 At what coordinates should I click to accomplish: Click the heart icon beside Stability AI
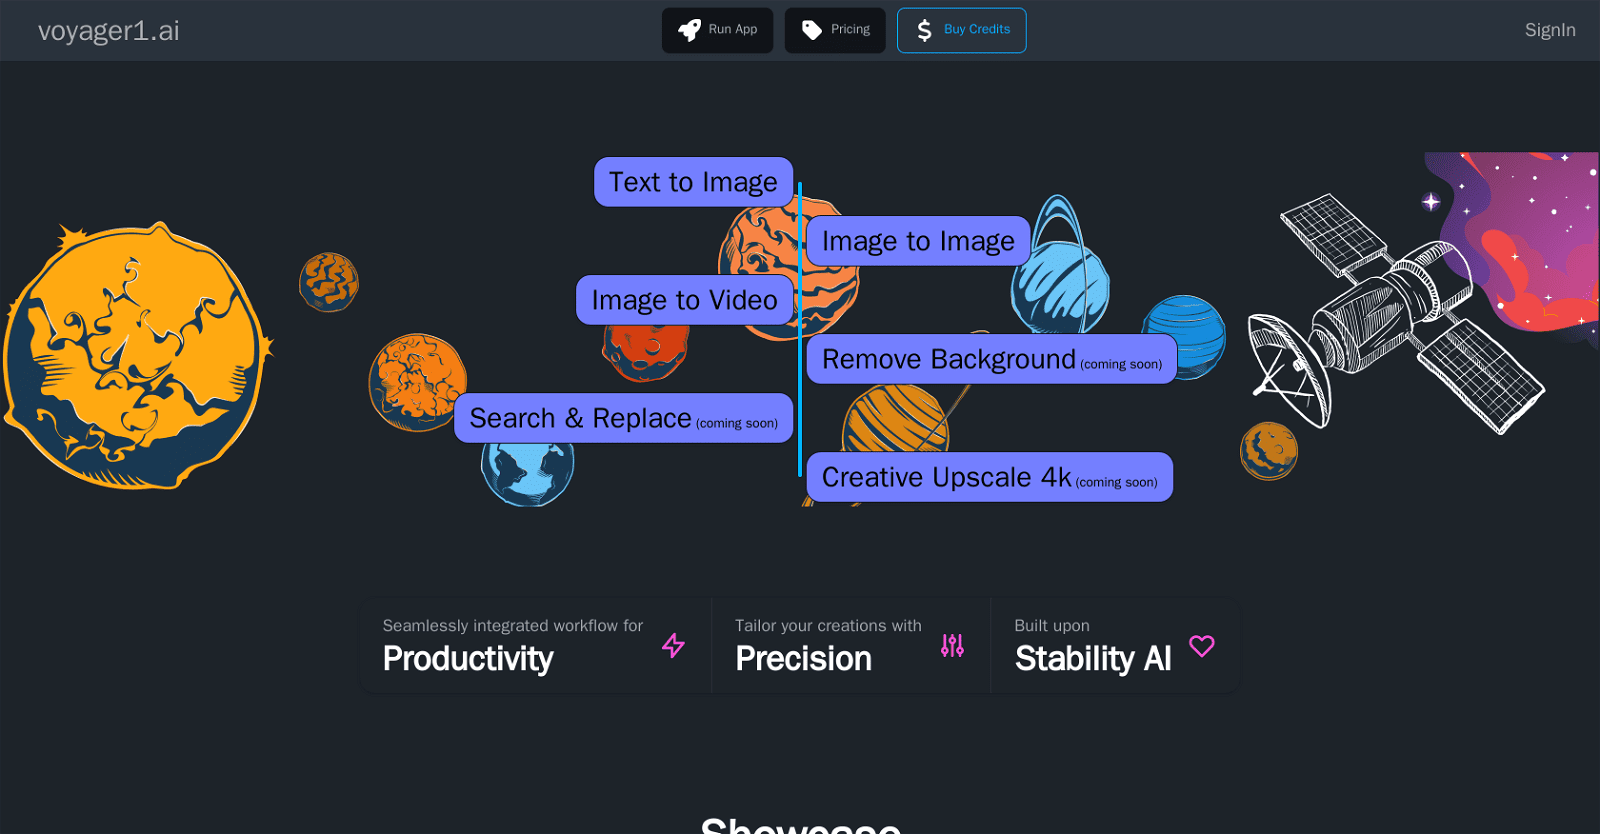pos(1201,646)
